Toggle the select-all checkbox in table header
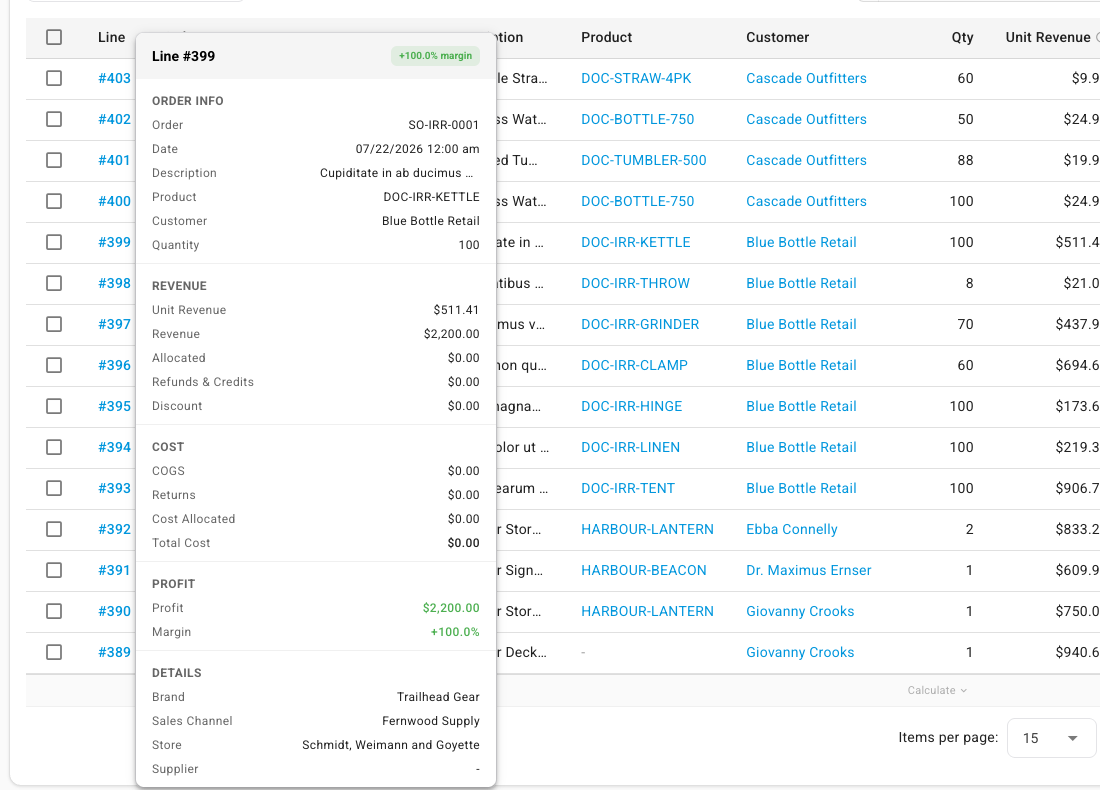The height and width of the screenshot is (790, 1100). (x=54, y=37)
